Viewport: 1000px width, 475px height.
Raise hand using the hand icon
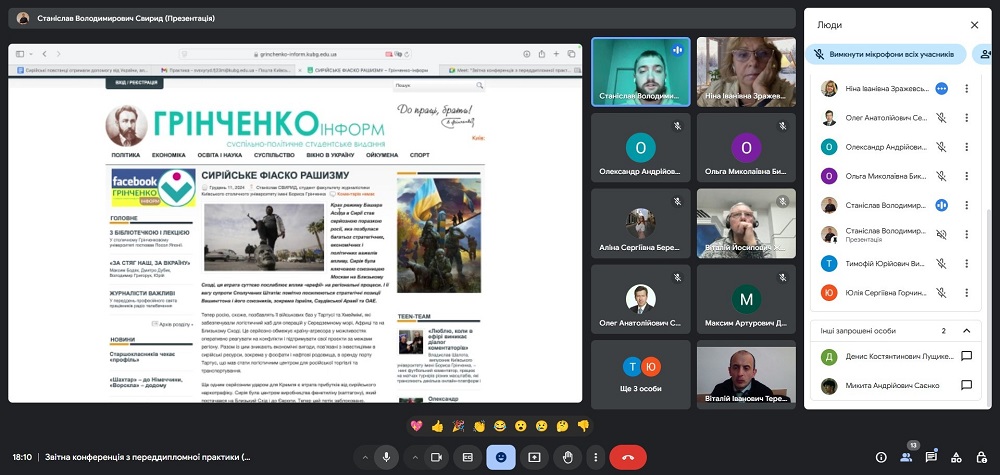coord(566,457)
